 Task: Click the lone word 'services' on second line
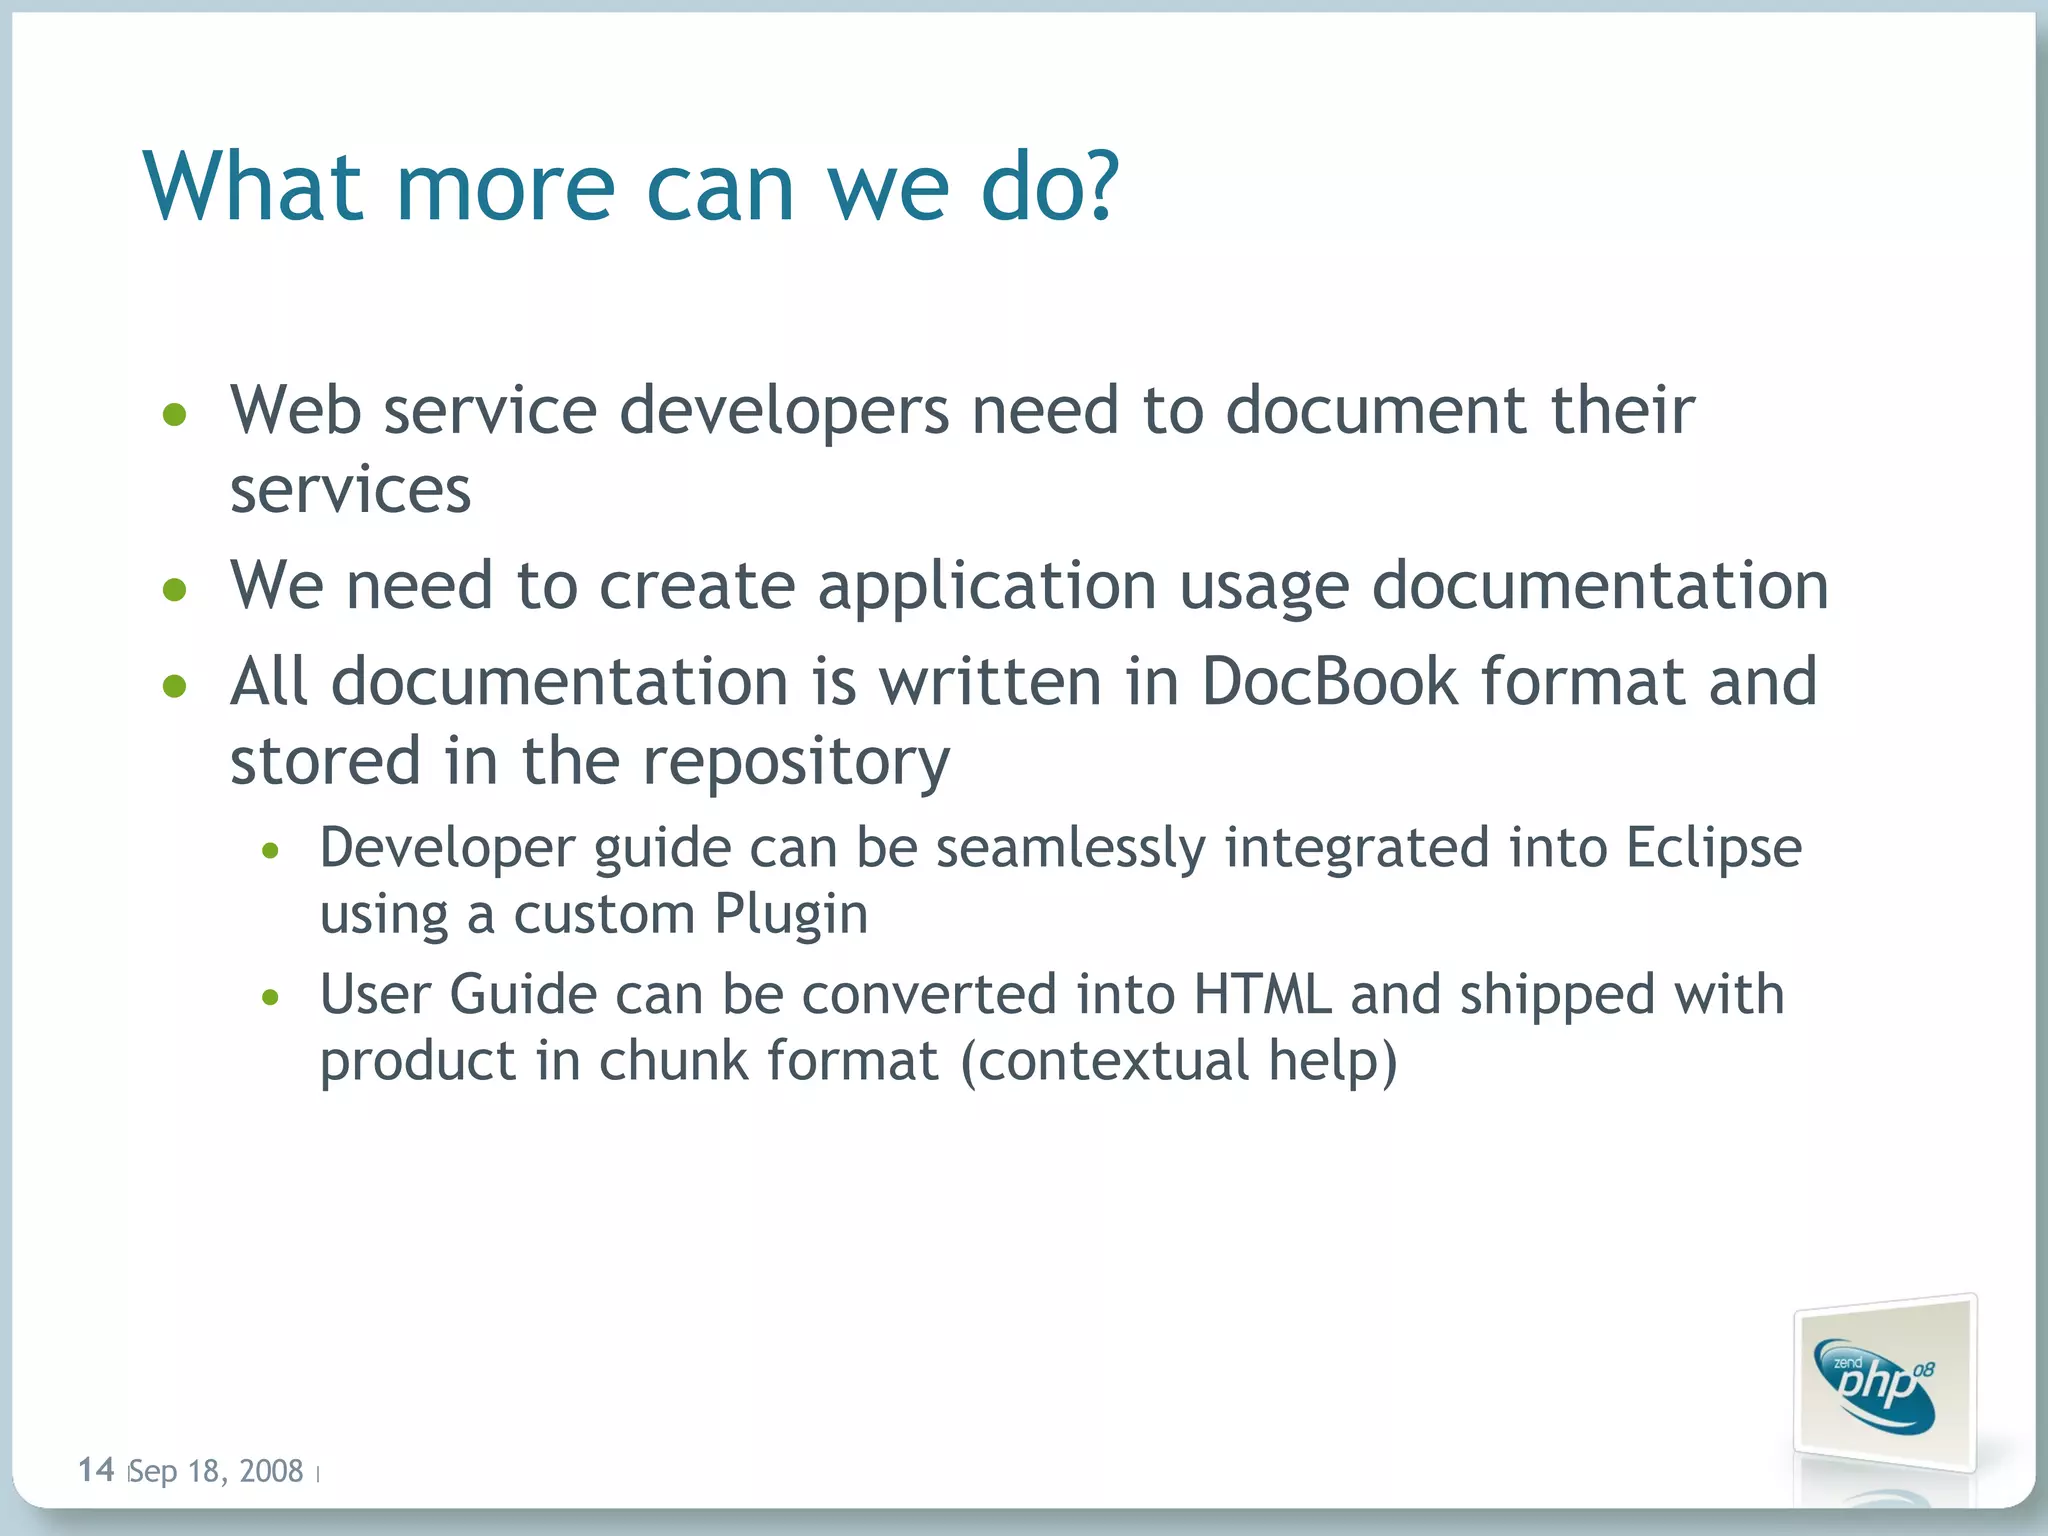[x=350, y=490]
